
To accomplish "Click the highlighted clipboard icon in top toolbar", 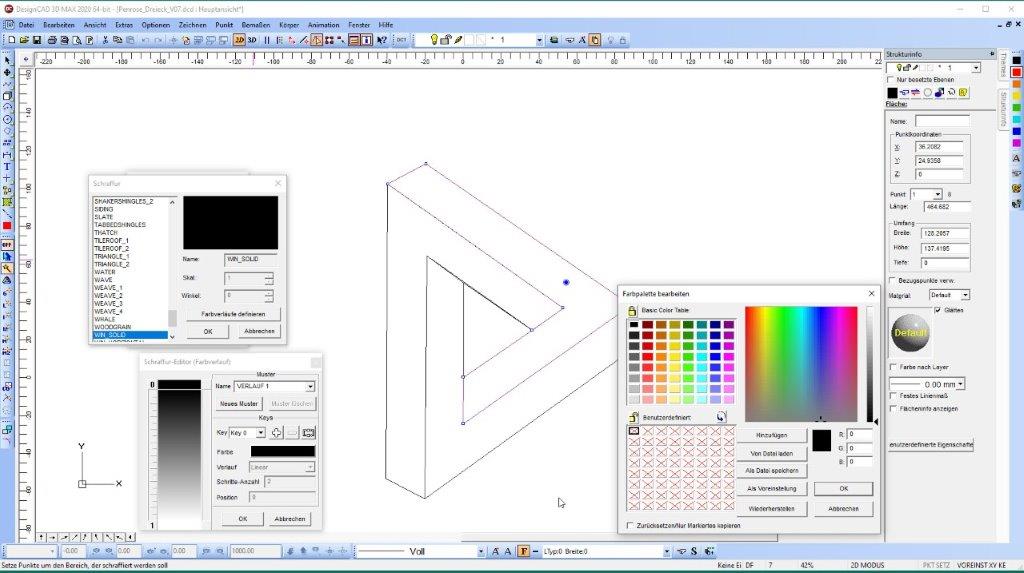I will click(x=595, y=40).
